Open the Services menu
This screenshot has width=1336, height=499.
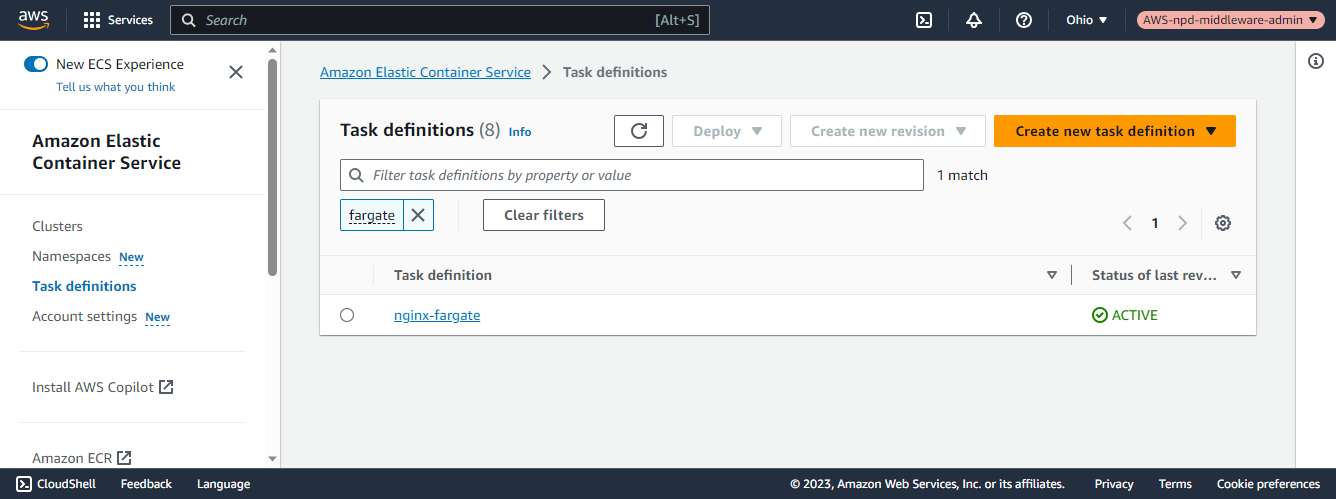coord(118,20)
